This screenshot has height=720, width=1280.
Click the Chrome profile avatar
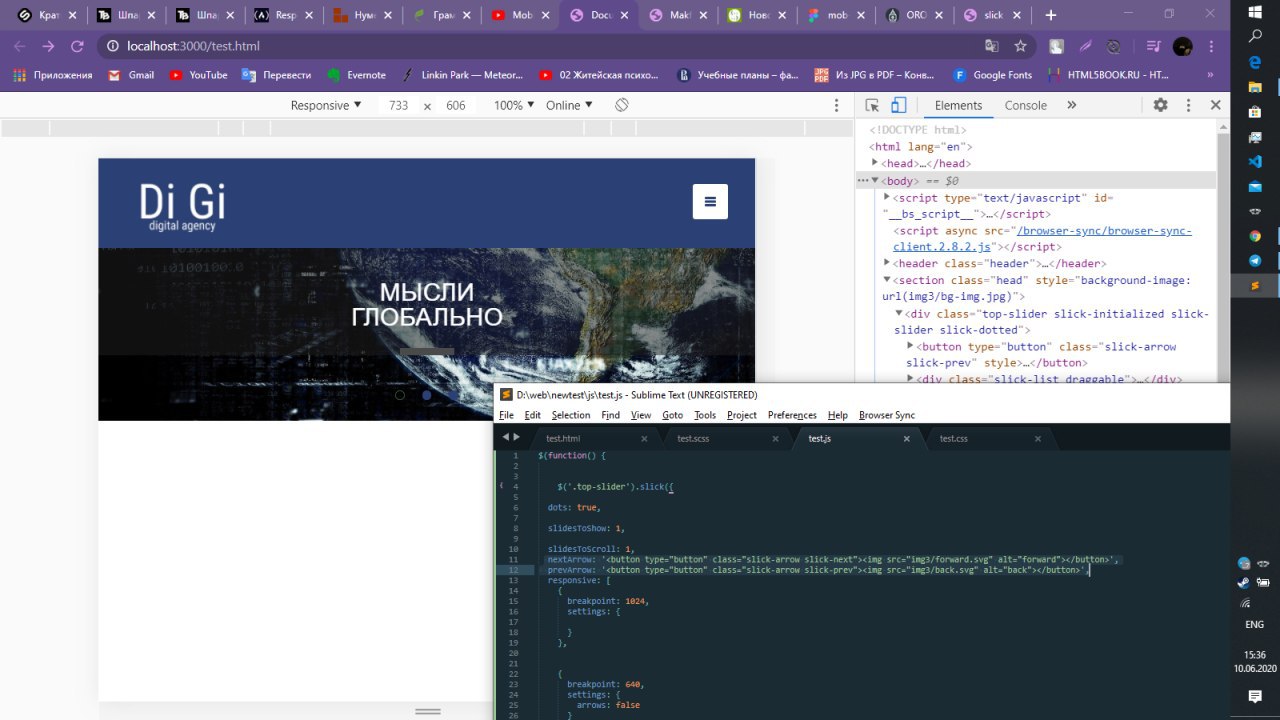pyautogui.click(x=1183, y=46)
